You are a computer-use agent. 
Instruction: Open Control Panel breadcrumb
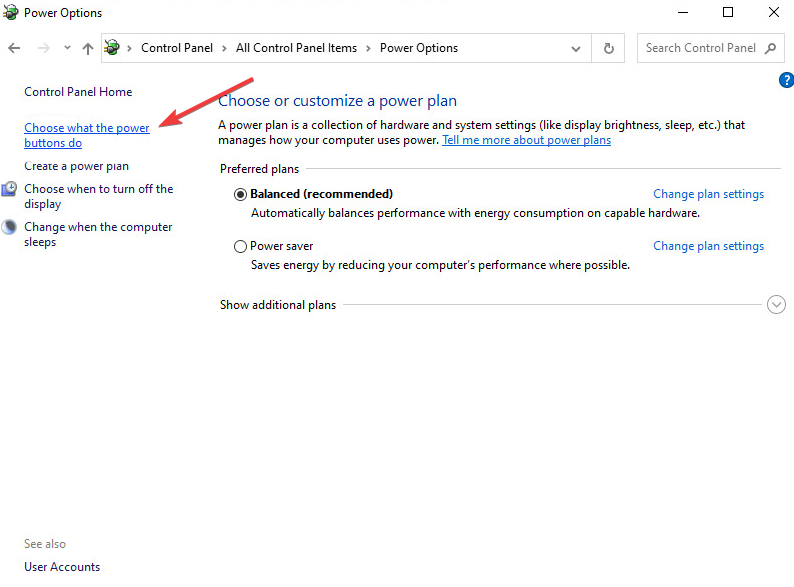[x=177, y=48]
